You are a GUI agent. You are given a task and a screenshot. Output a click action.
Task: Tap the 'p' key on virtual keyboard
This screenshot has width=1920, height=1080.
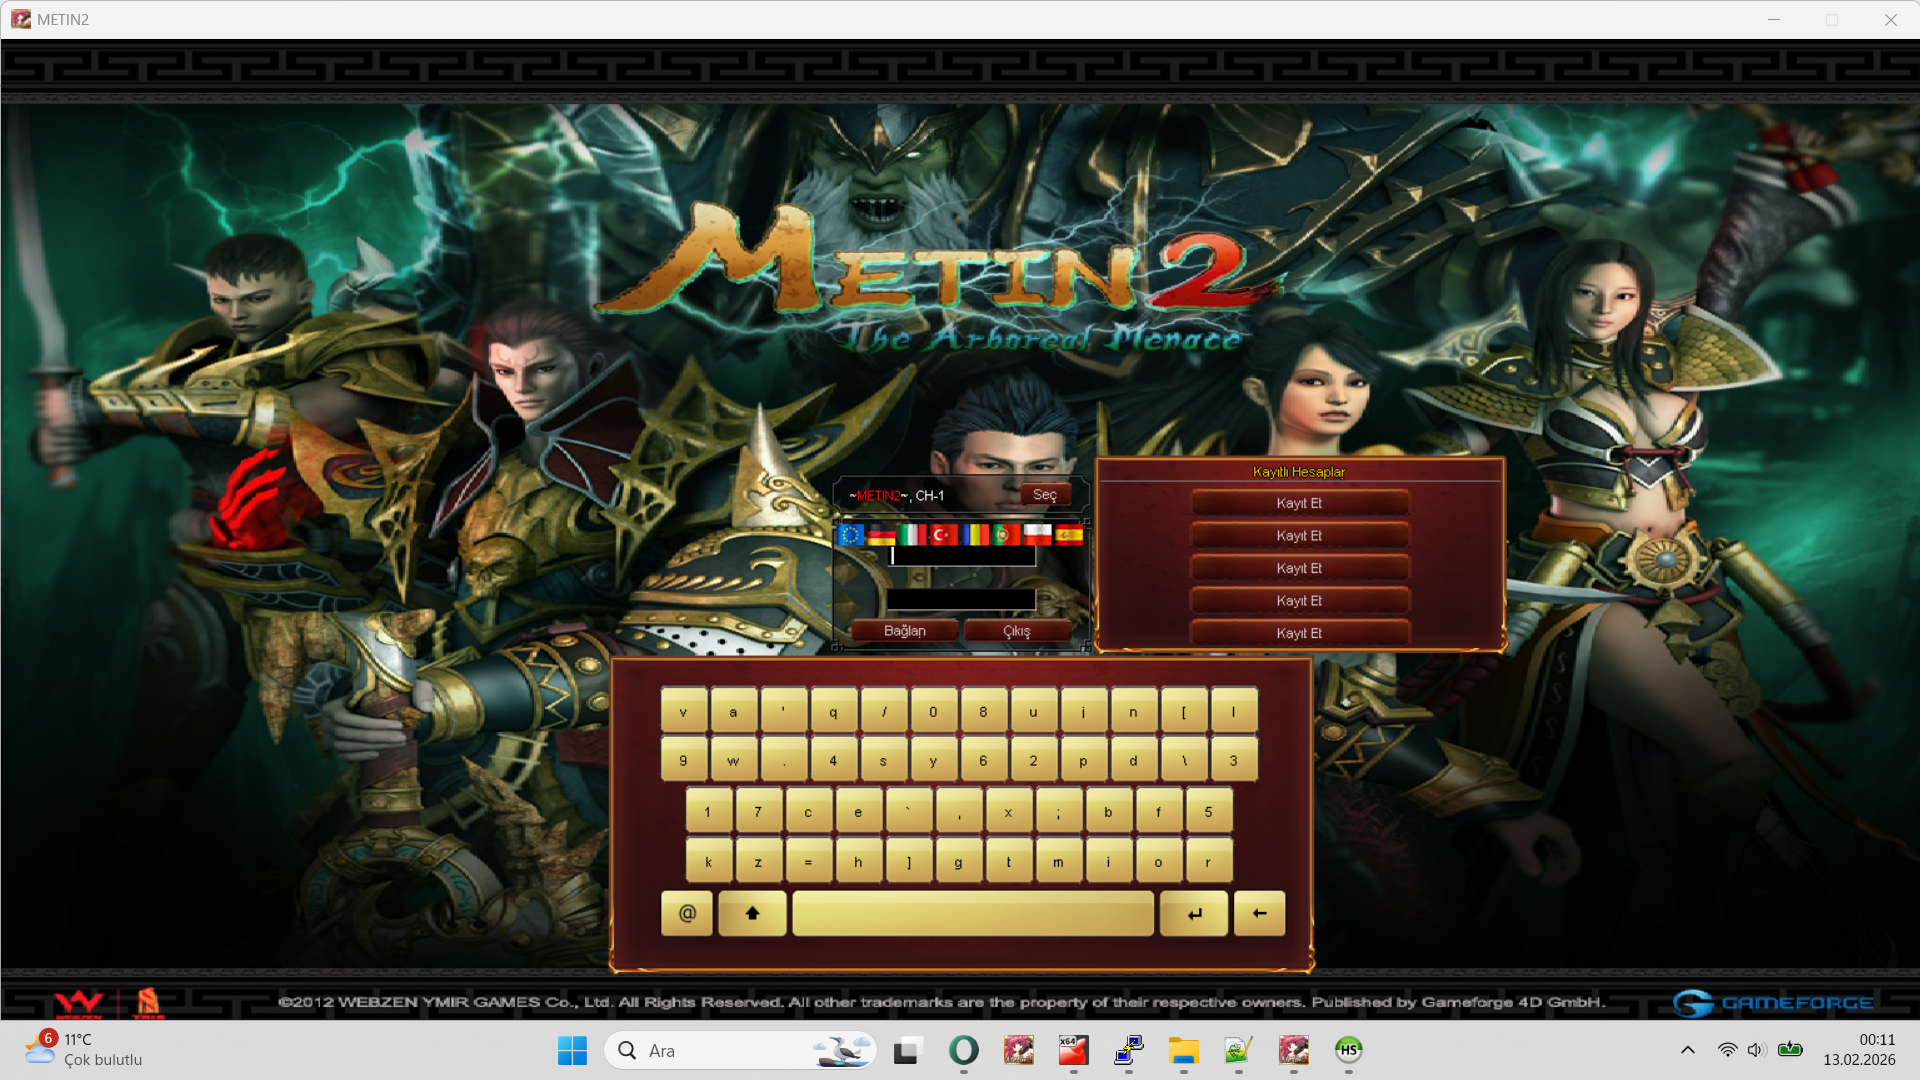(1083, 760)
